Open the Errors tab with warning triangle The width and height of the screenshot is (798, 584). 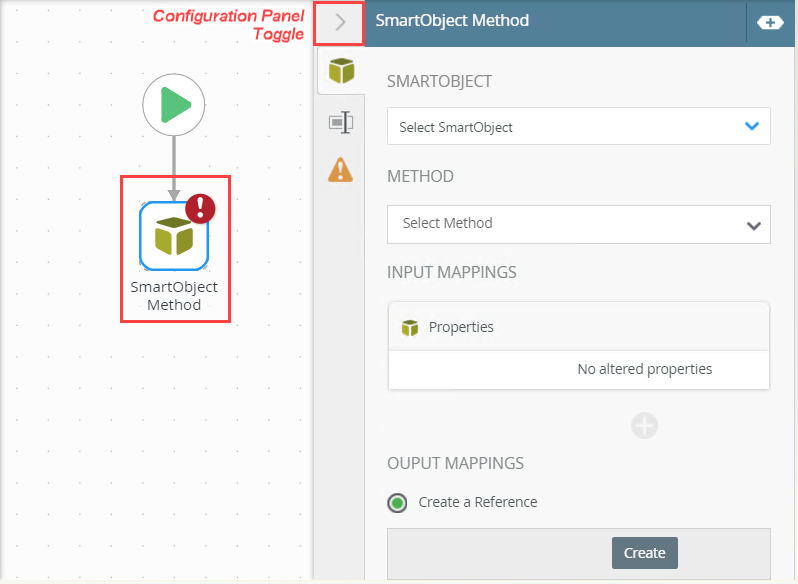pyautogui.click(x=340, y=170)
